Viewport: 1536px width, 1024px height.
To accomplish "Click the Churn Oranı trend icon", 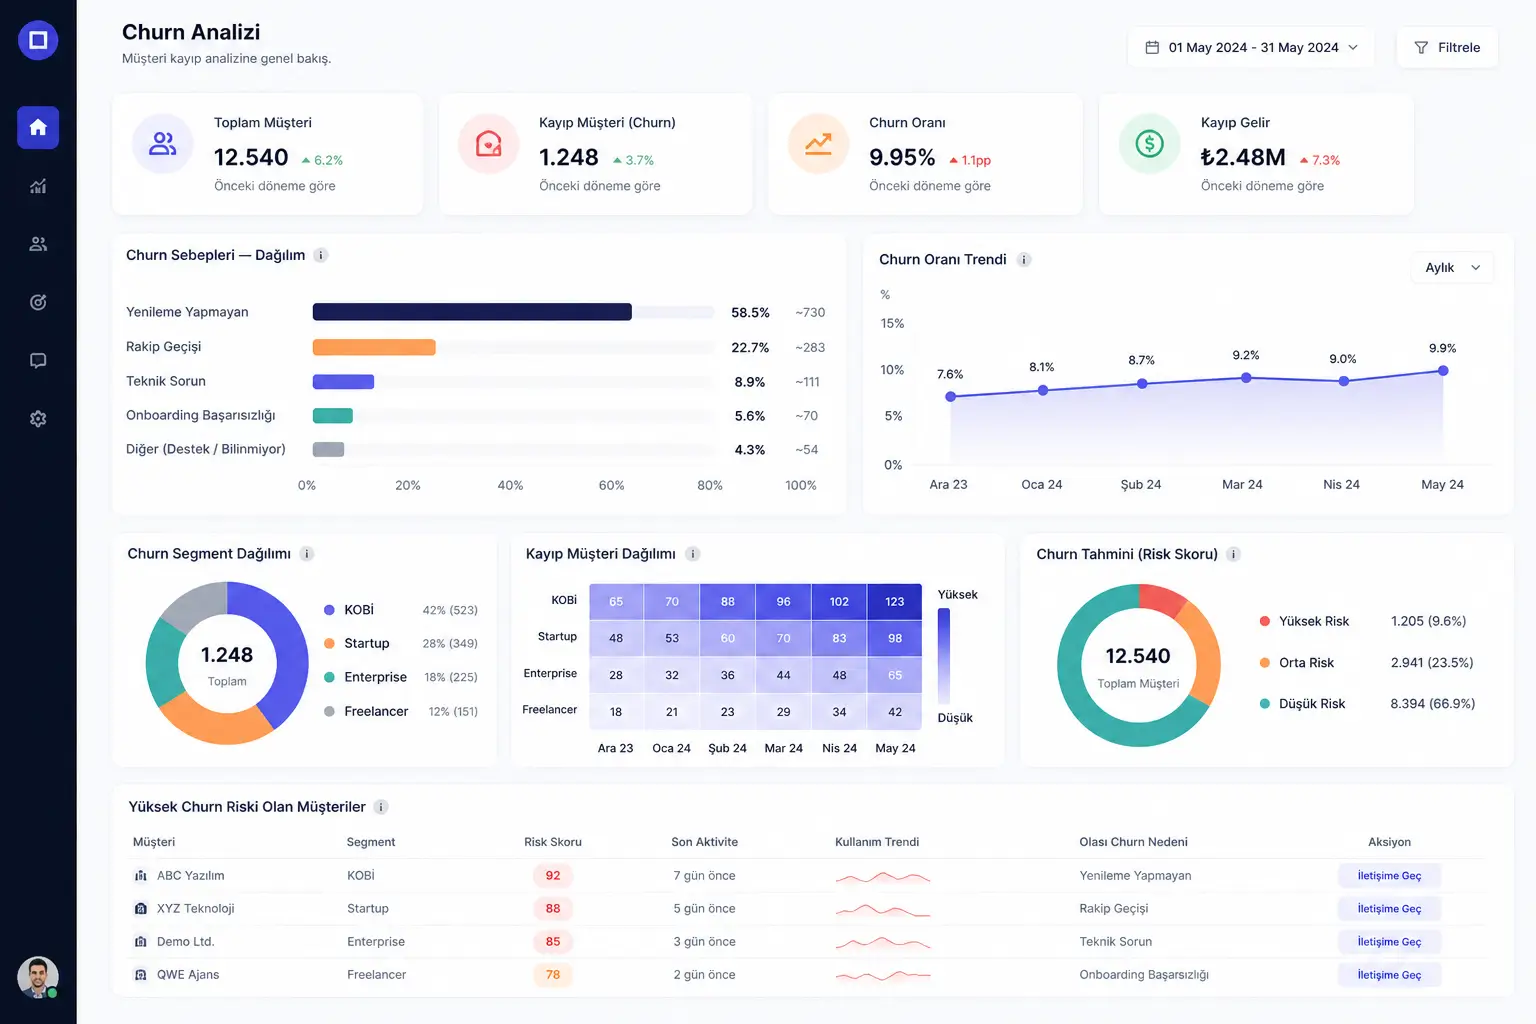I will [818, 144].
